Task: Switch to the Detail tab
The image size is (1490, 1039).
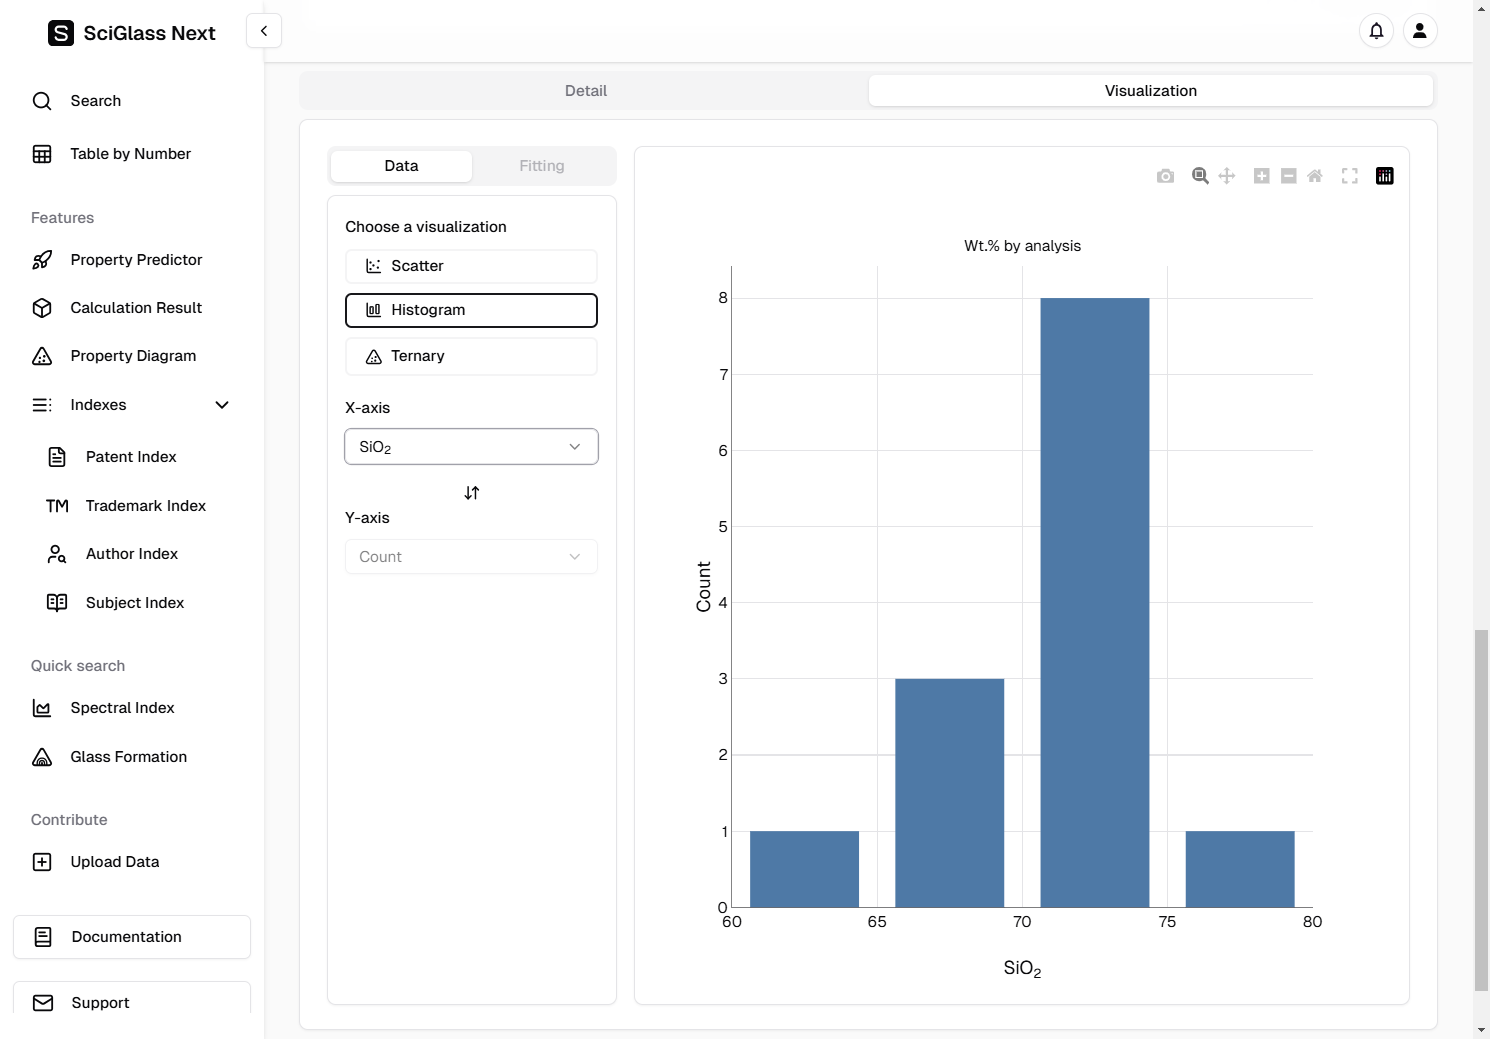Action: click(585, 91)
